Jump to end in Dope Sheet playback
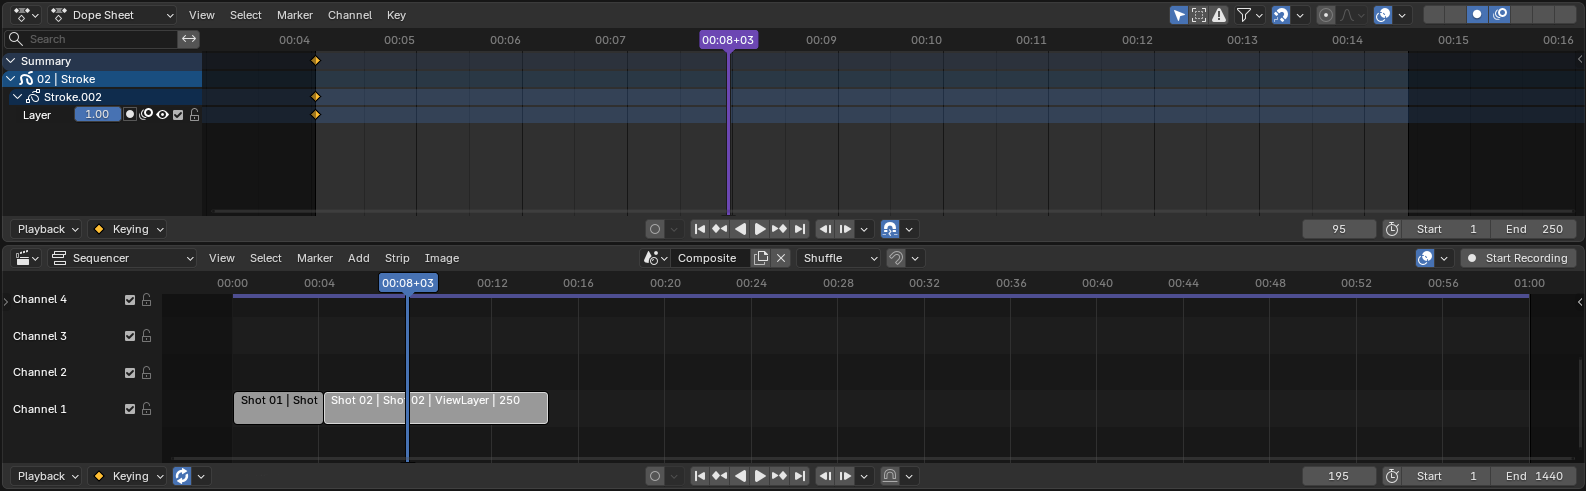Image resolution: width=1586 pixels, height=491 pixels. click(800, 229)
